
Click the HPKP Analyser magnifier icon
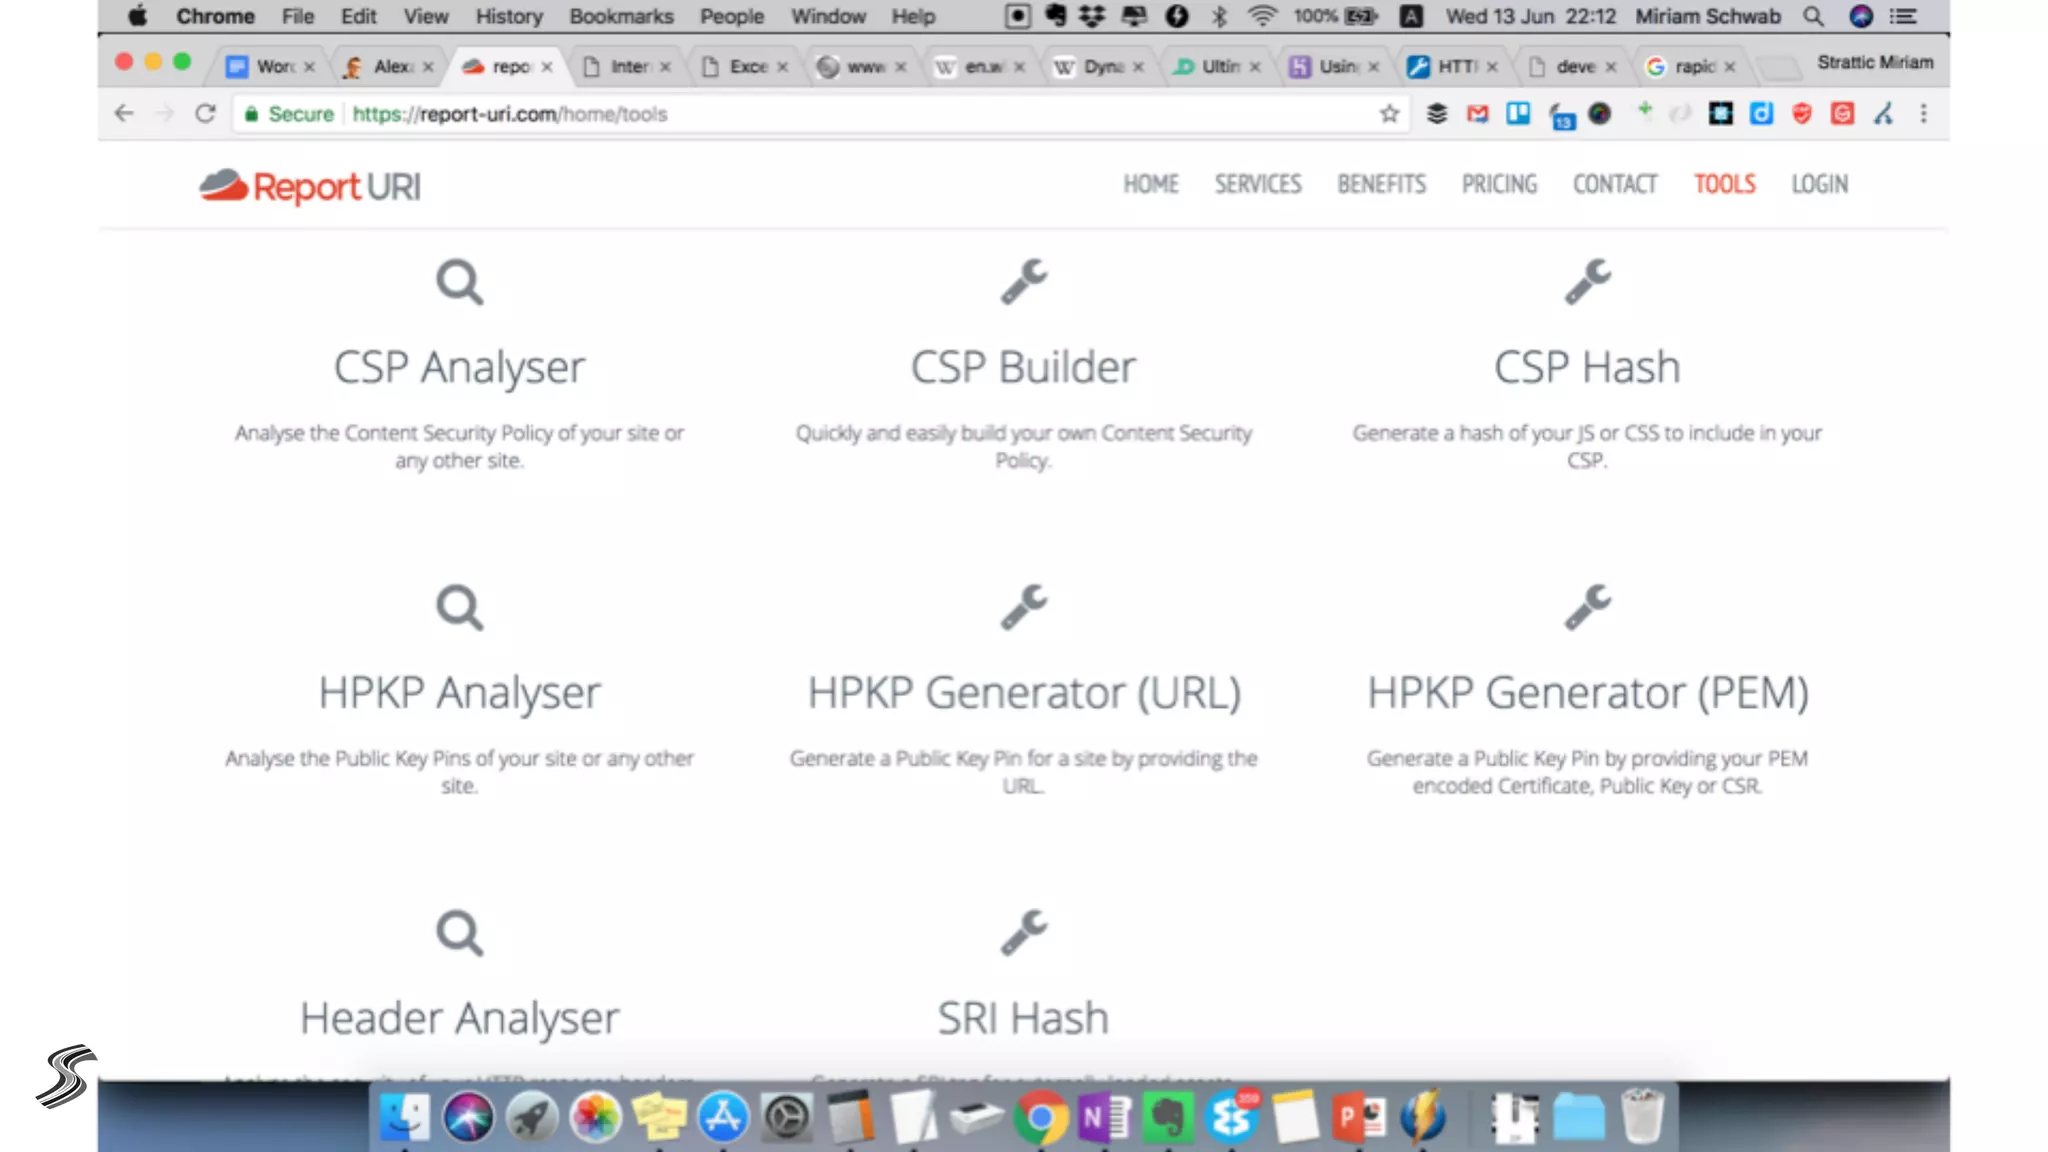[x=459, y=608]
